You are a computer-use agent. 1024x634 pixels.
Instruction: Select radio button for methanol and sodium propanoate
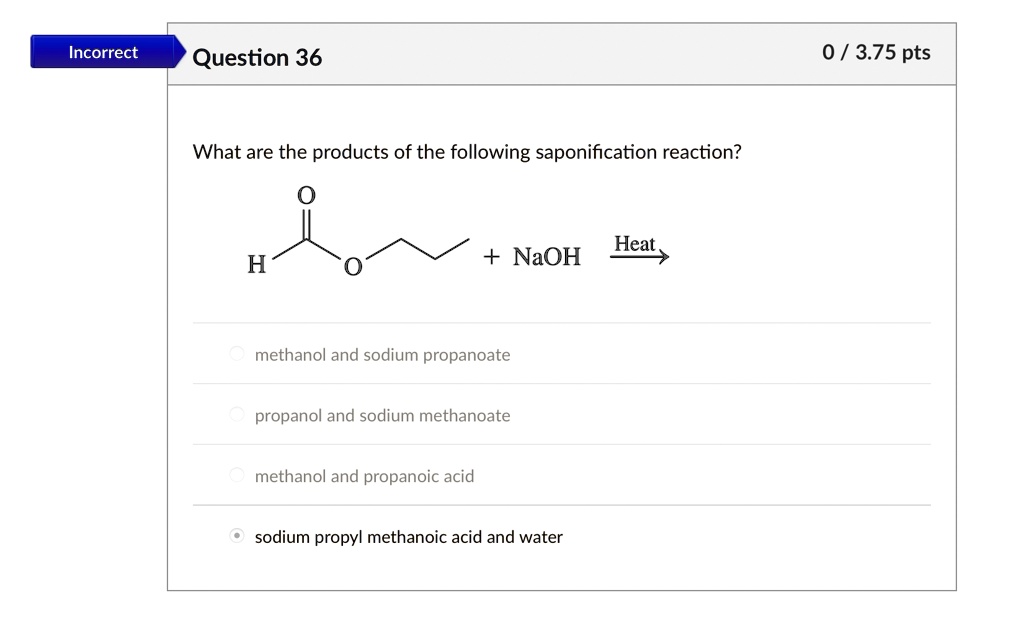click(237, 354)
